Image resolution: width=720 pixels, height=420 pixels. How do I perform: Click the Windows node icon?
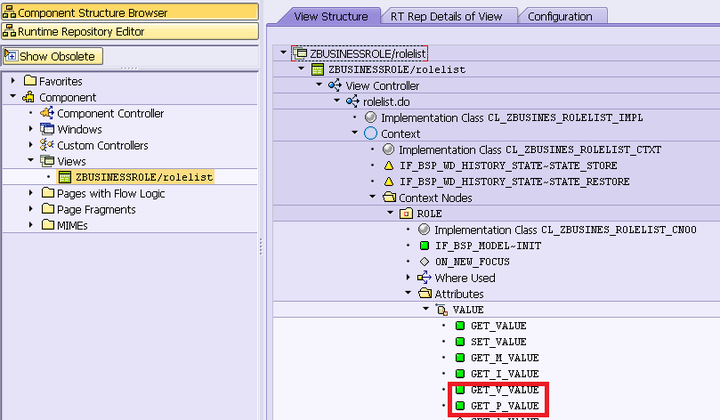[x=47, y=130]
